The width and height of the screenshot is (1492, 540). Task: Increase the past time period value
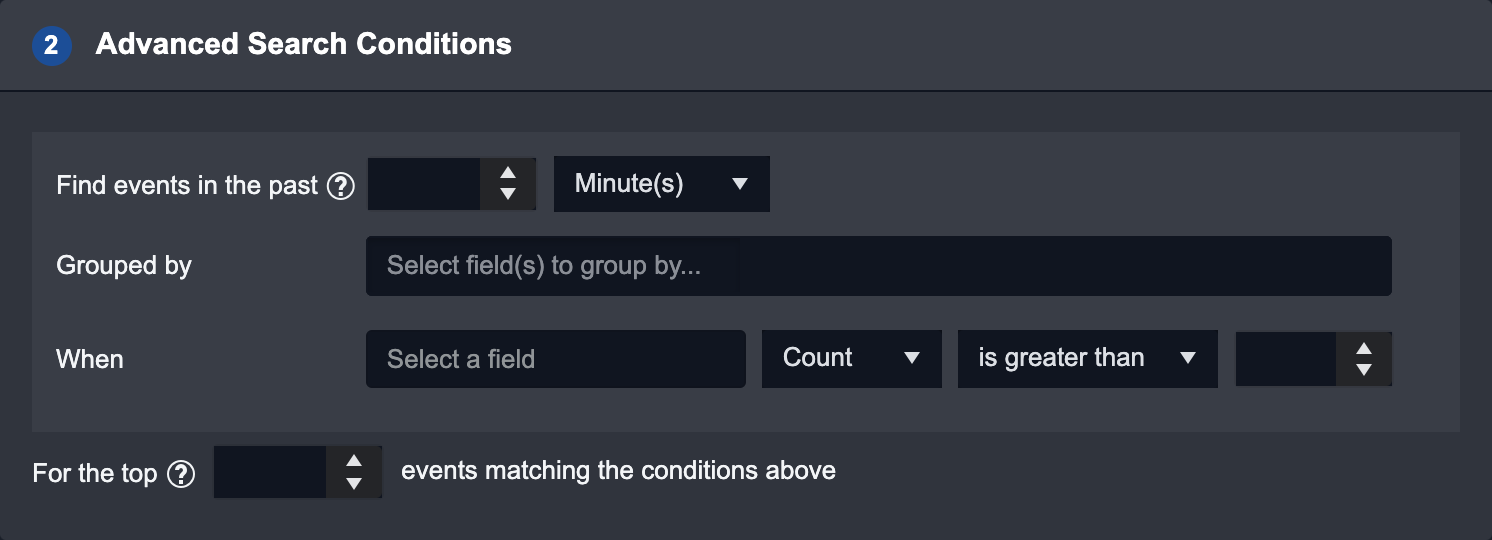pyautogui.click(x=508, y=175)
